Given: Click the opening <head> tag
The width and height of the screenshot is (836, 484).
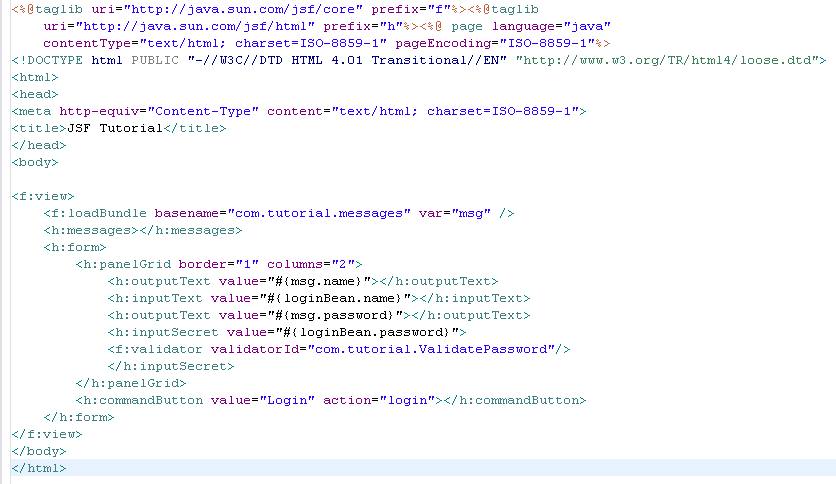Looking at the screenshot, I should click(x=35, y=95).
